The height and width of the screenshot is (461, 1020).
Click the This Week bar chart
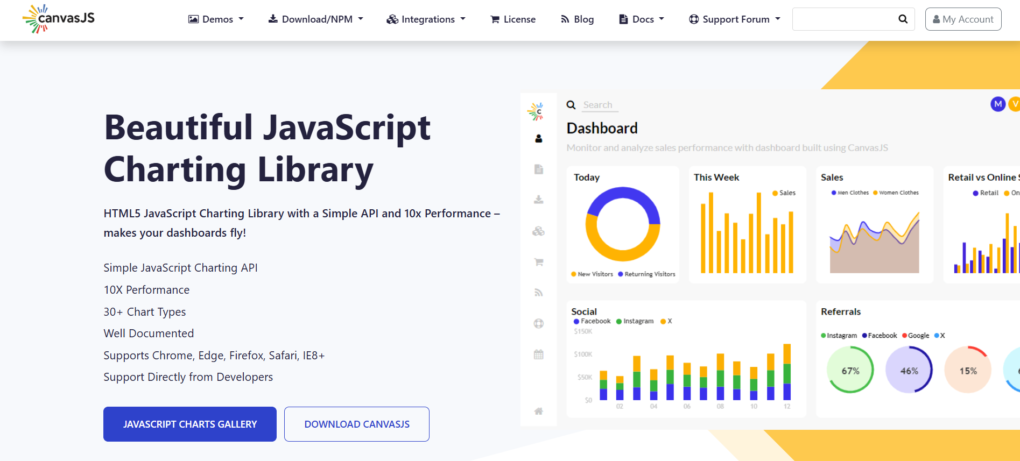click(746, 233)
